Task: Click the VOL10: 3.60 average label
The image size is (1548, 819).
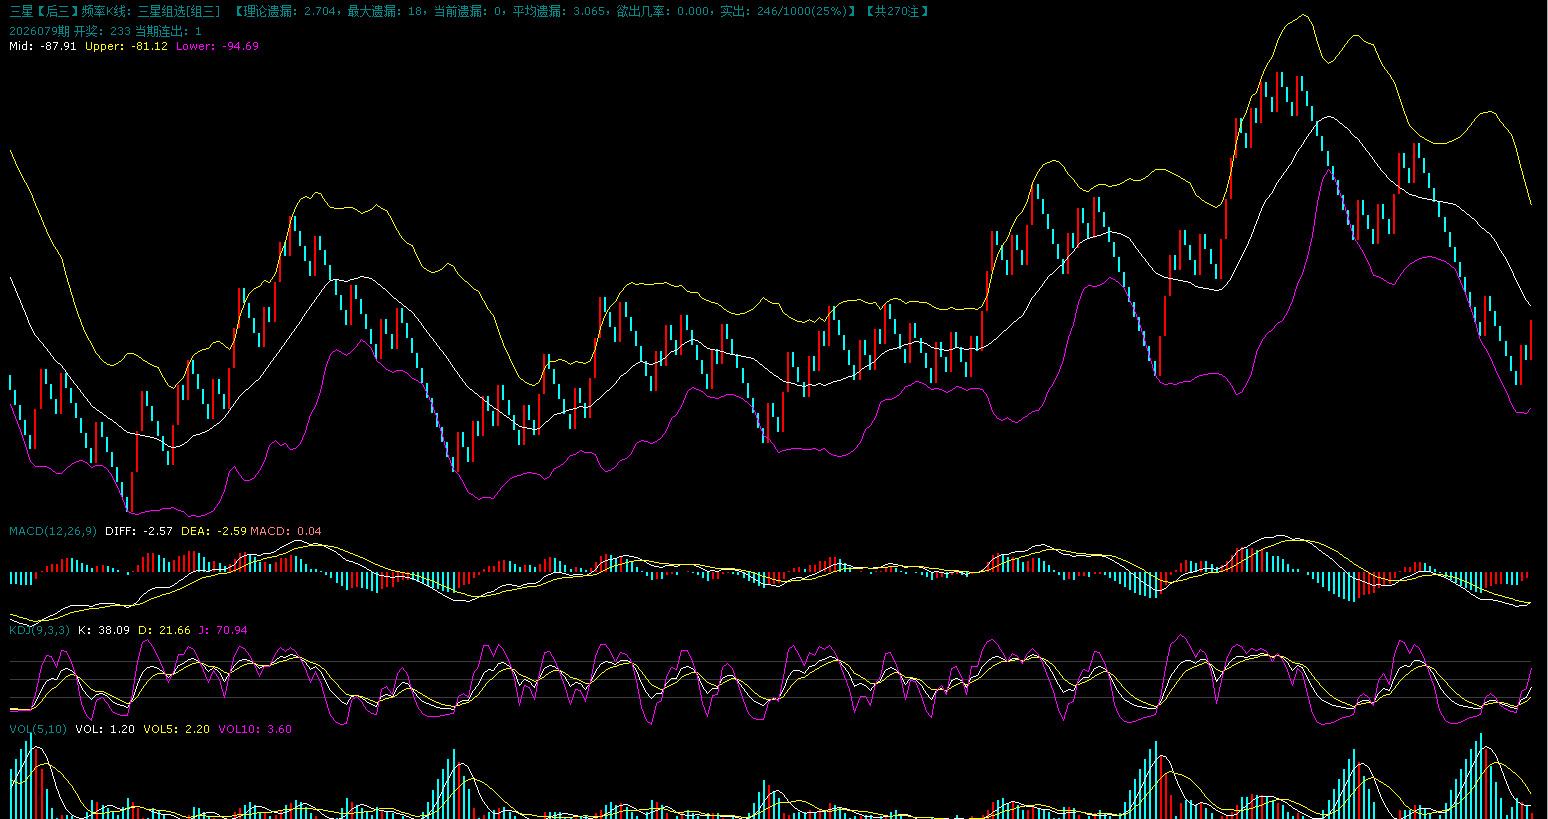Action: point(255,729)
